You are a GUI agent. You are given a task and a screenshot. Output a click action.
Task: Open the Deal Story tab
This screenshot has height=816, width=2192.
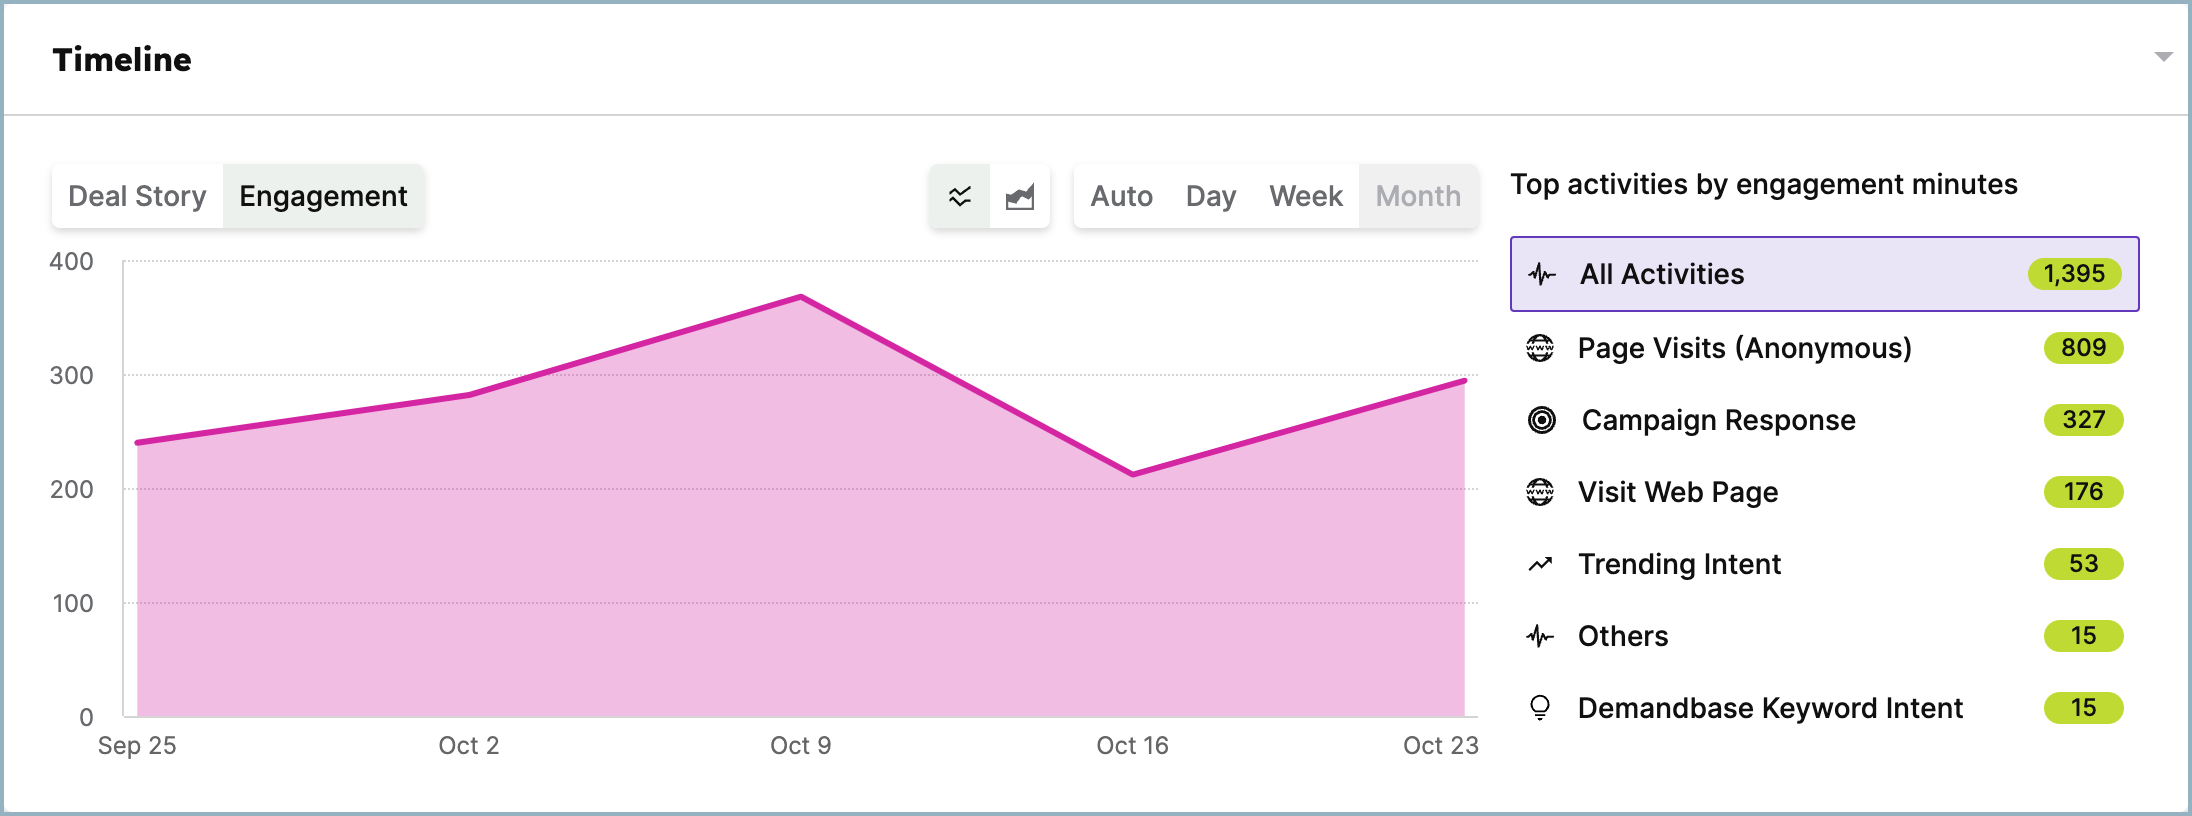[x=137, y=196]
